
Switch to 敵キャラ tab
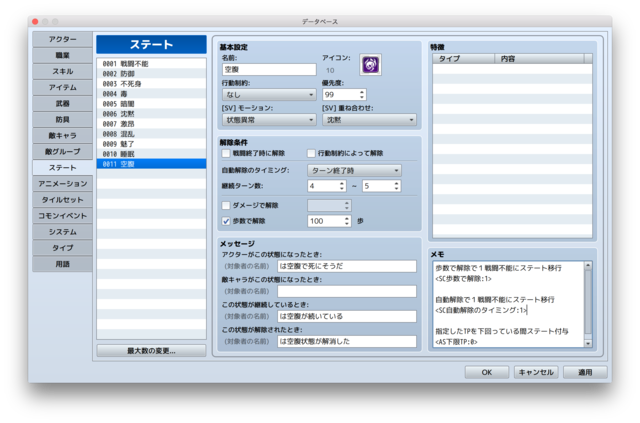[62, 136]
